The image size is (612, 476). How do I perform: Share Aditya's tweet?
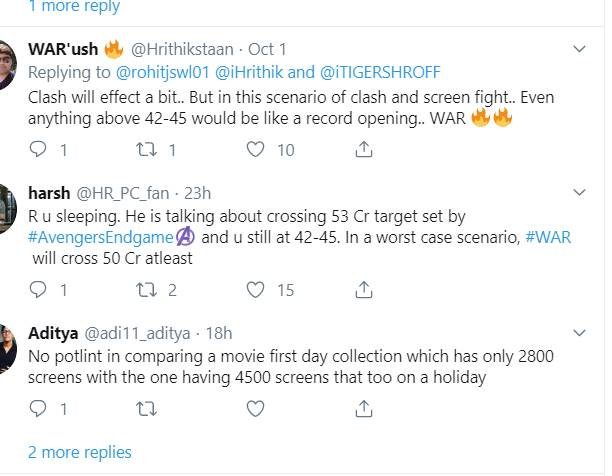coord(365,408)
